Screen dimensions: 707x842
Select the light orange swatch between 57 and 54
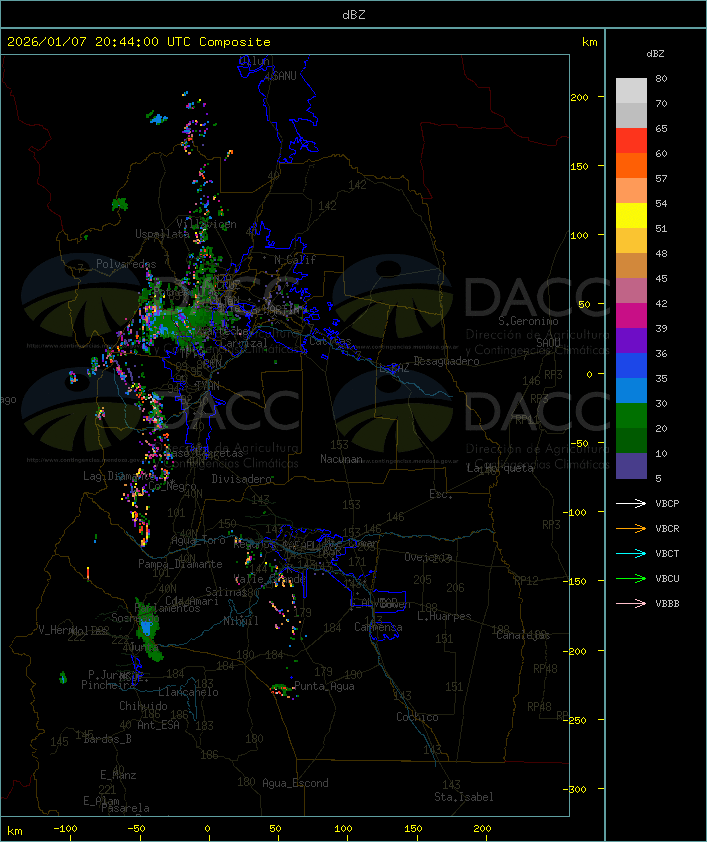631,191
